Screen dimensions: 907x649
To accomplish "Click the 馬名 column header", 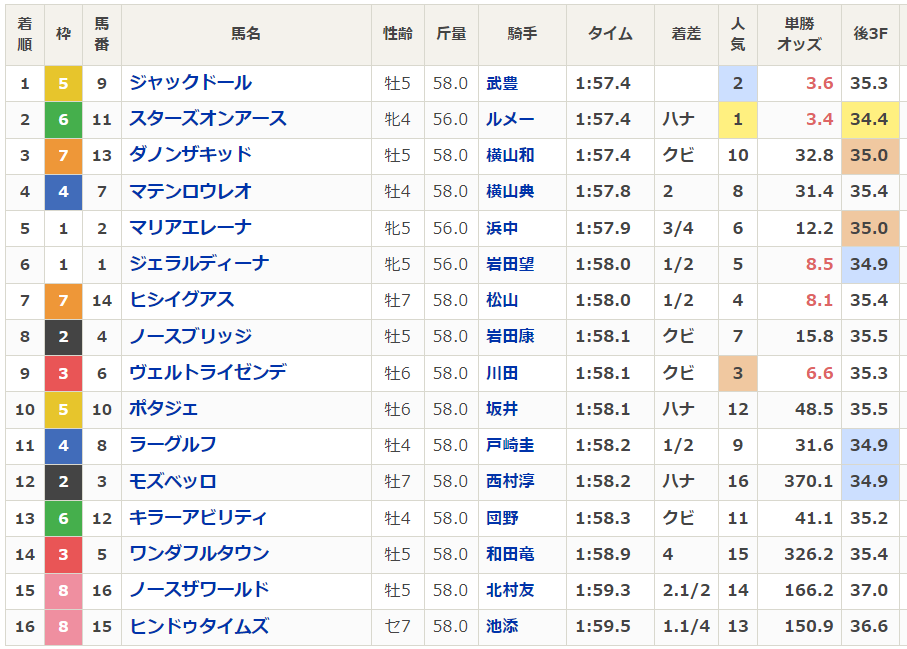I will (246, 33).
